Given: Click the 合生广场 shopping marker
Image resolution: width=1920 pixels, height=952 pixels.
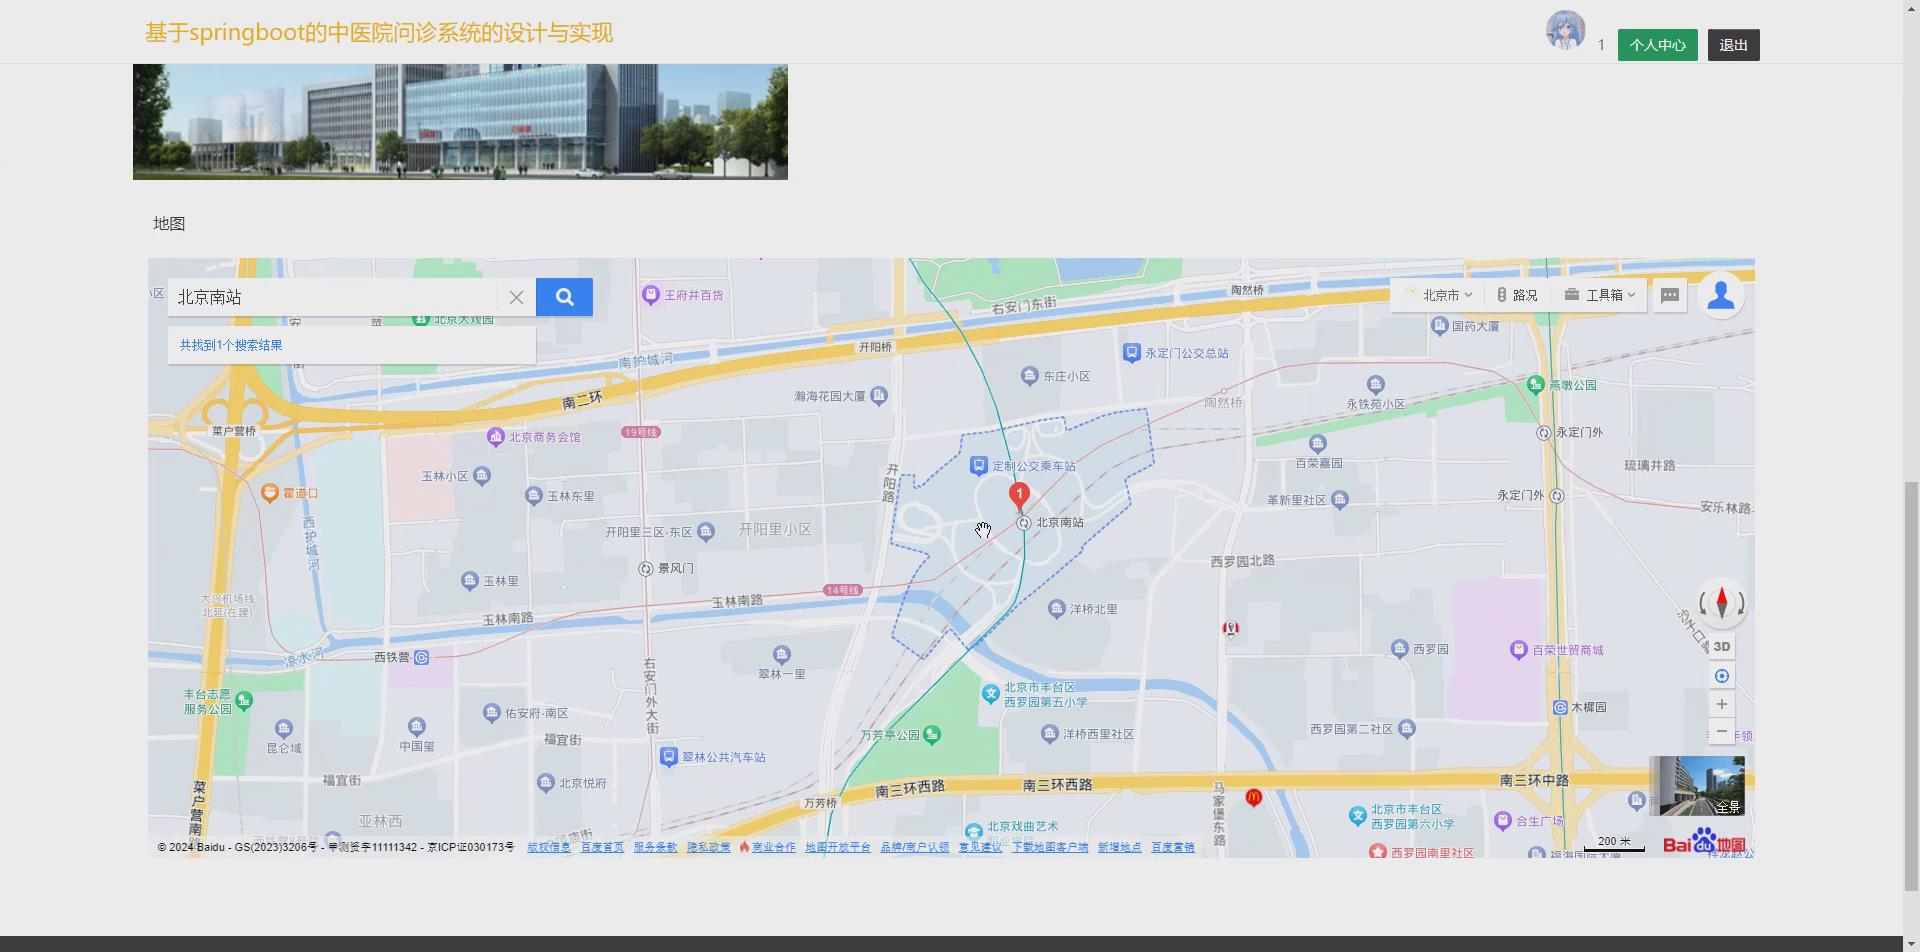Looking at the screenshot, I should tap(1502, 821).
